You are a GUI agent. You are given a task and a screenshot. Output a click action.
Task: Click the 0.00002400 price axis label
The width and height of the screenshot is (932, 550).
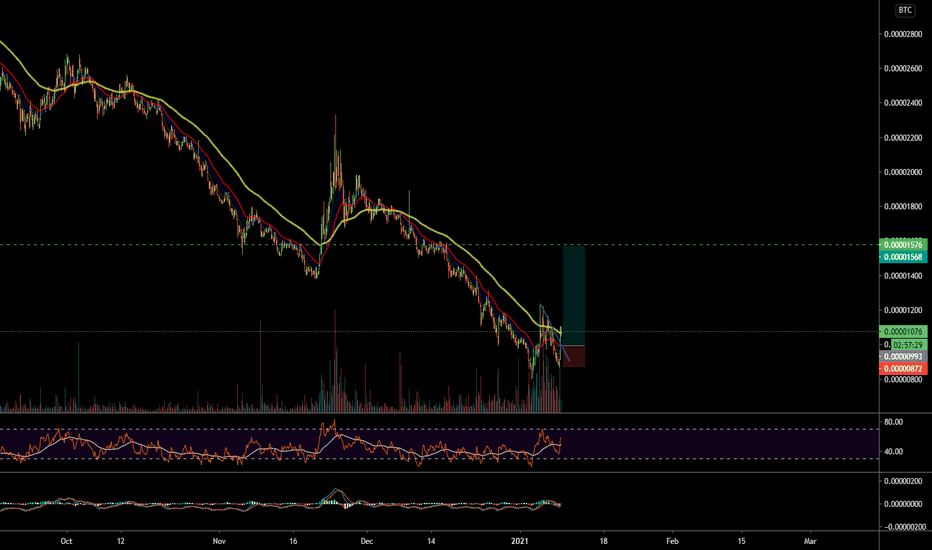[x=903, y=103]
